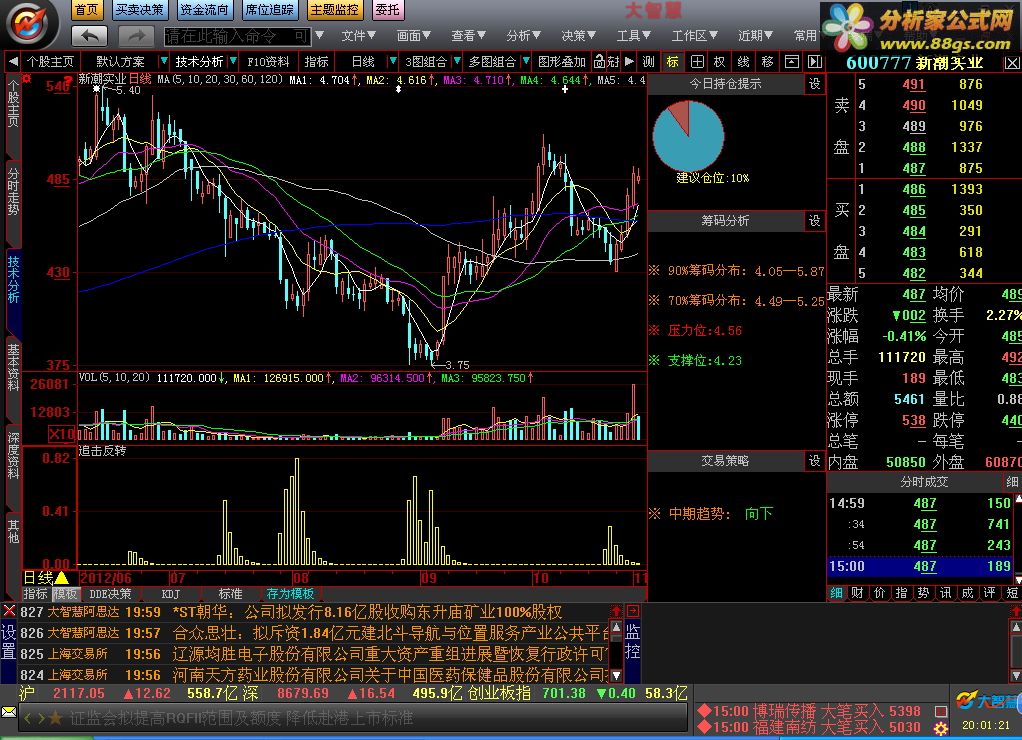Switch to the 价 price tab

[x=880, y=593]
